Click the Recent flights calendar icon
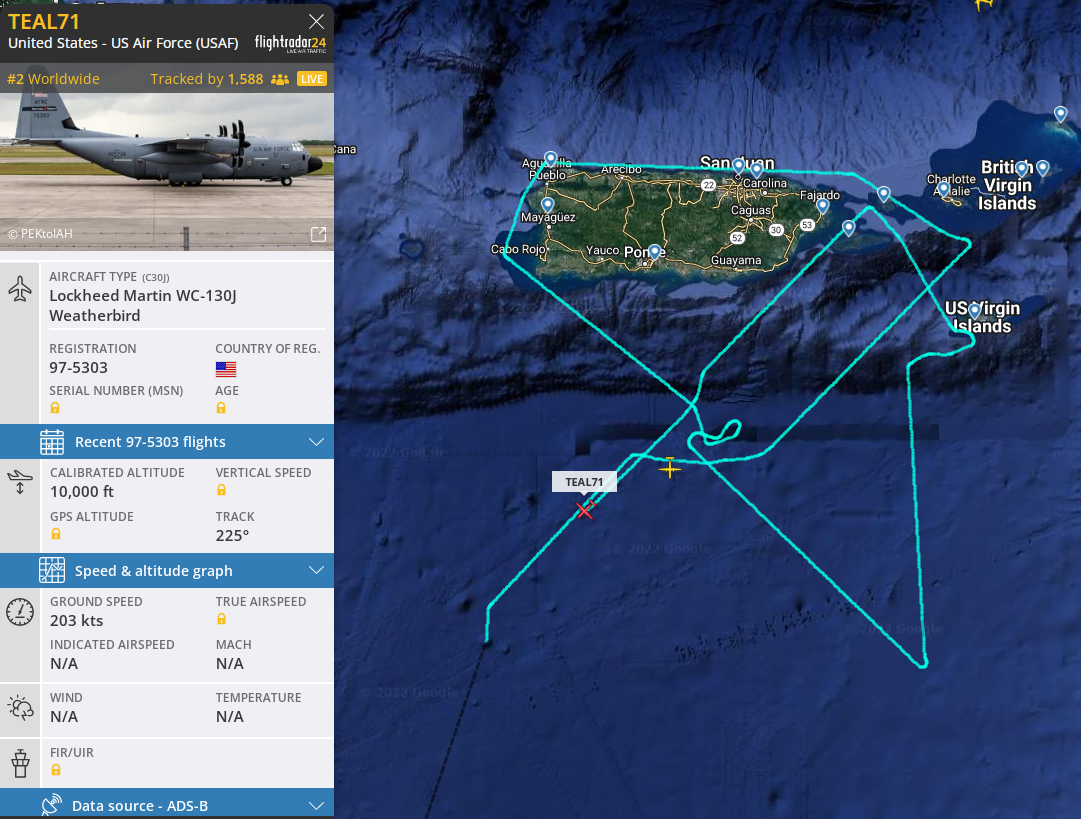Image resolution: width=1081 pixels, height=819 pixels. point(52,442)
